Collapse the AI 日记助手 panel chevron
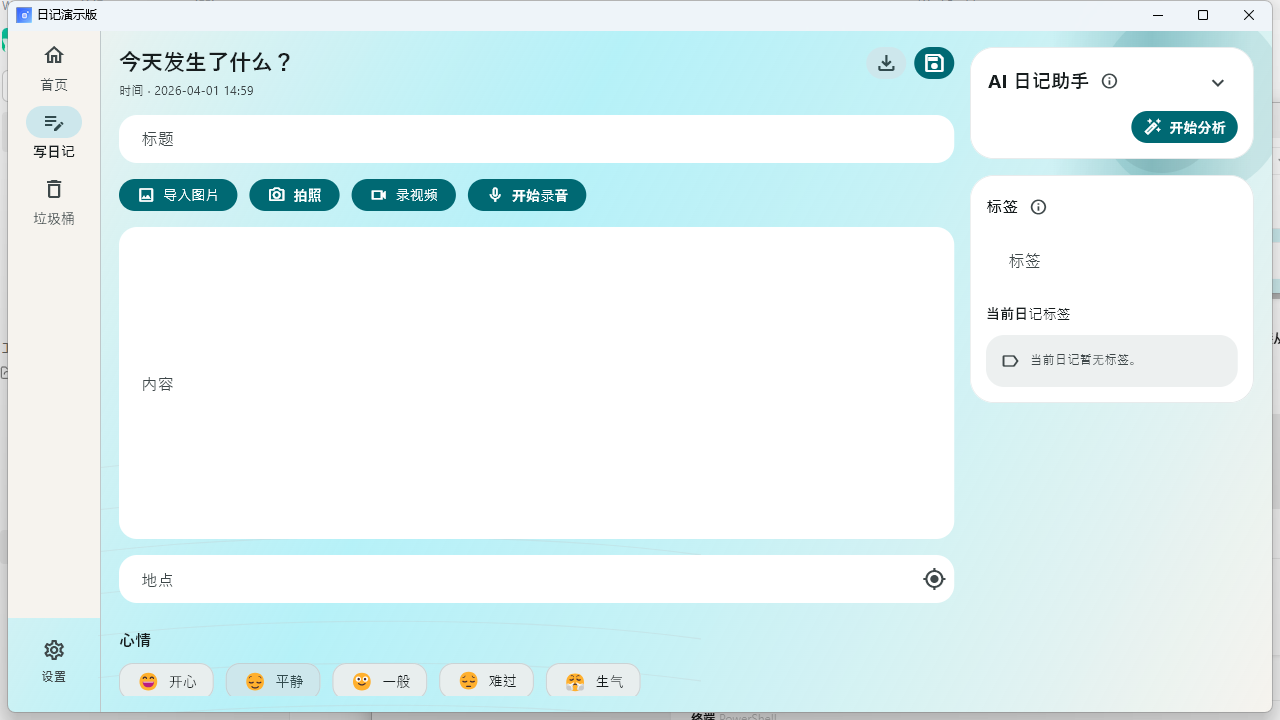Viewport: 1280px width, 720px height. click(x=1217, y=83)
